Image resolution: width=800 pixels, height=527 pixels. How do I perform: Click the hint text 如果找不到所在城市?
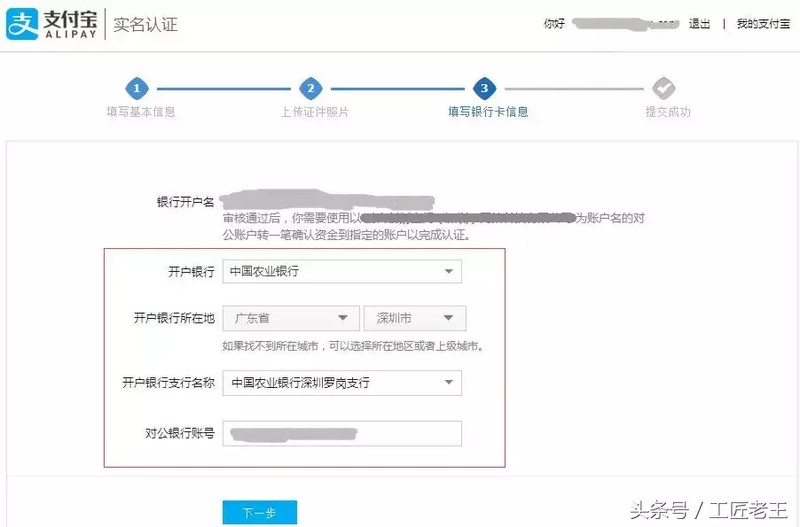(353, 346)
